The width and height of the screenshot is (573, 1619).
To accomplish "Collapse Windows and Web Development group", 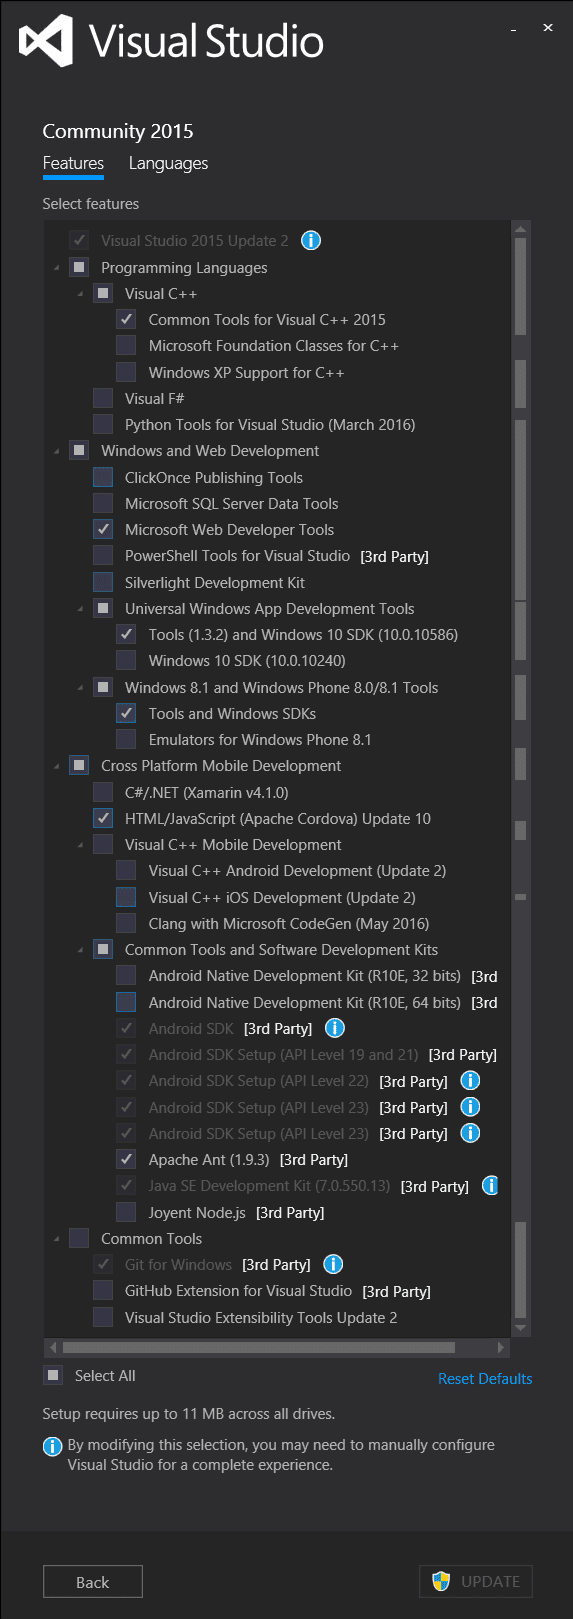I will (x=57, y=451).
